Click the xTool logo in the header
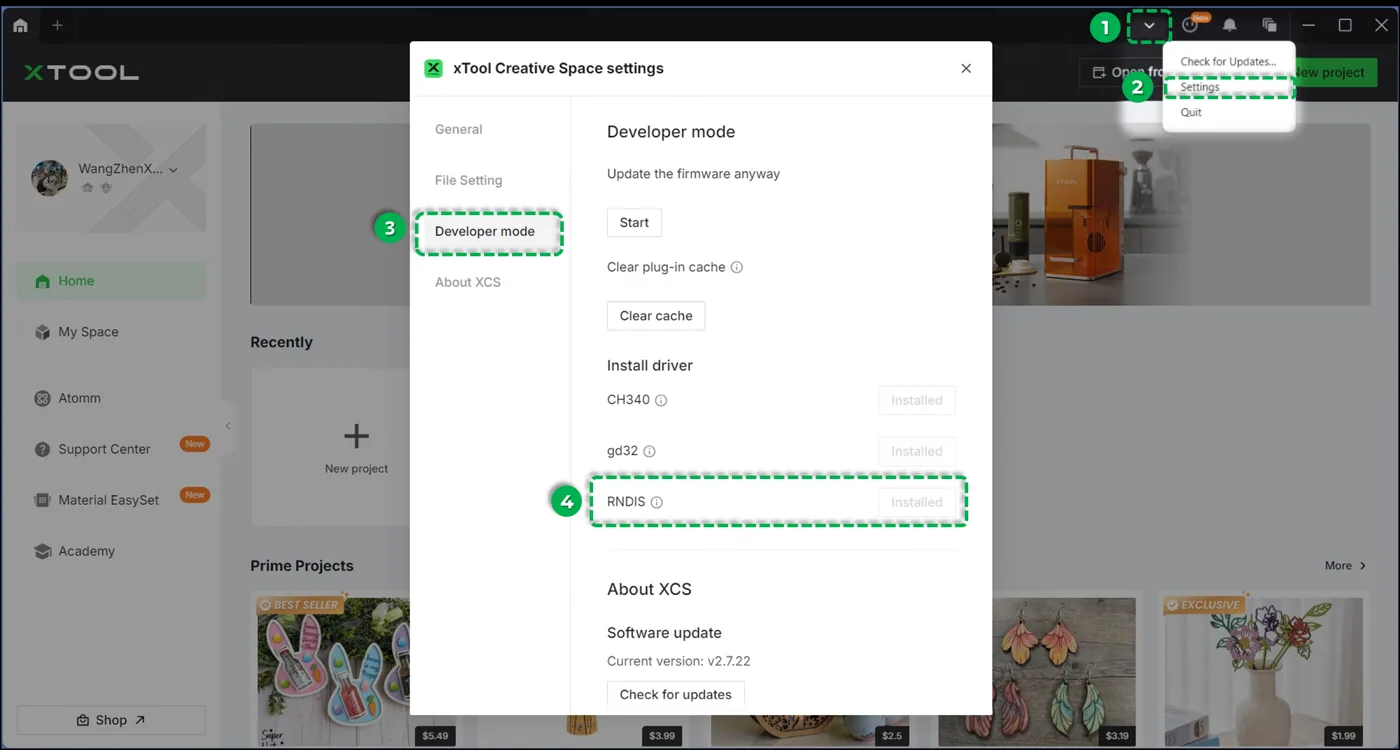The height and width of the screenshot is (750, 1400). click(82, 72)
